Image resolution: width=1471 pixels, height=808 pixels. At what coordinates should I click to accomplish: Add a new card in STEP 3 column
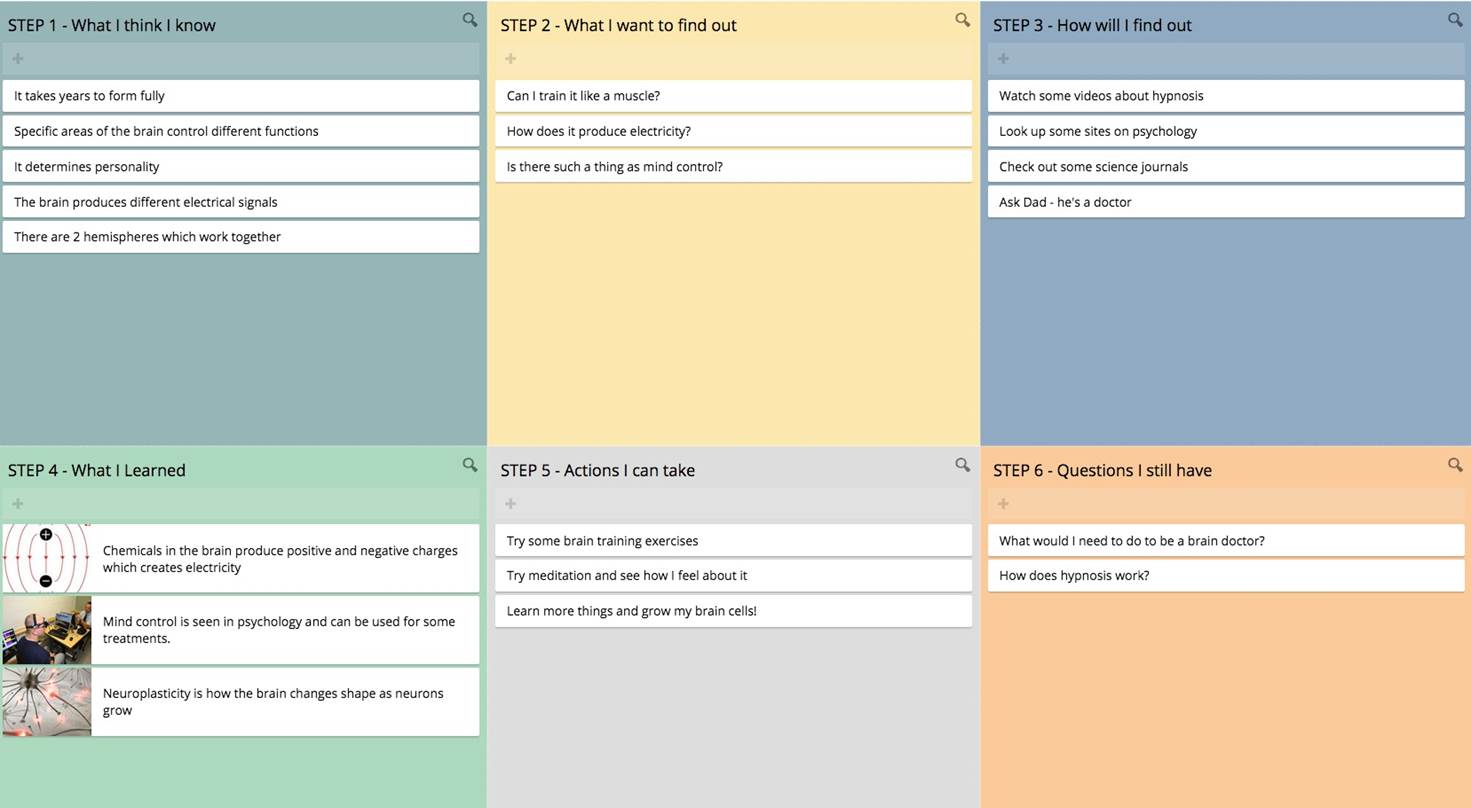click(1003, 59)
